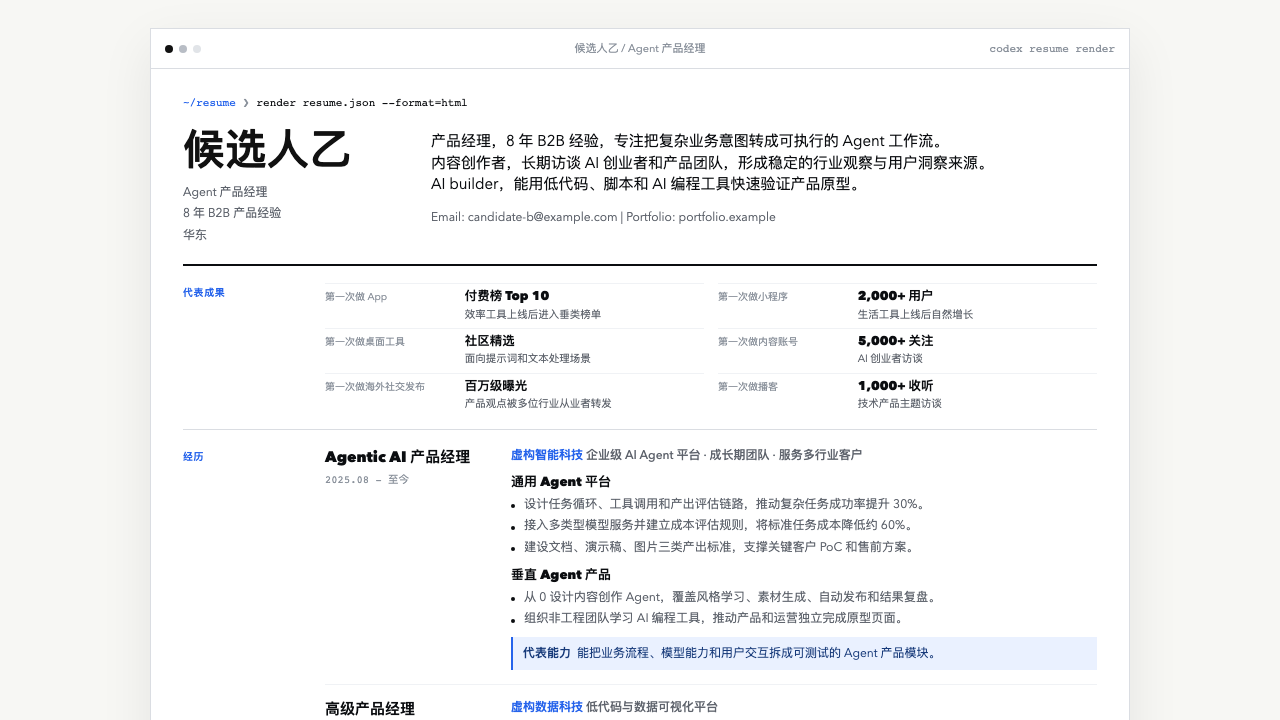
Task: Click the 第一次做内容账号 label
Action: (x=758, y=342)
